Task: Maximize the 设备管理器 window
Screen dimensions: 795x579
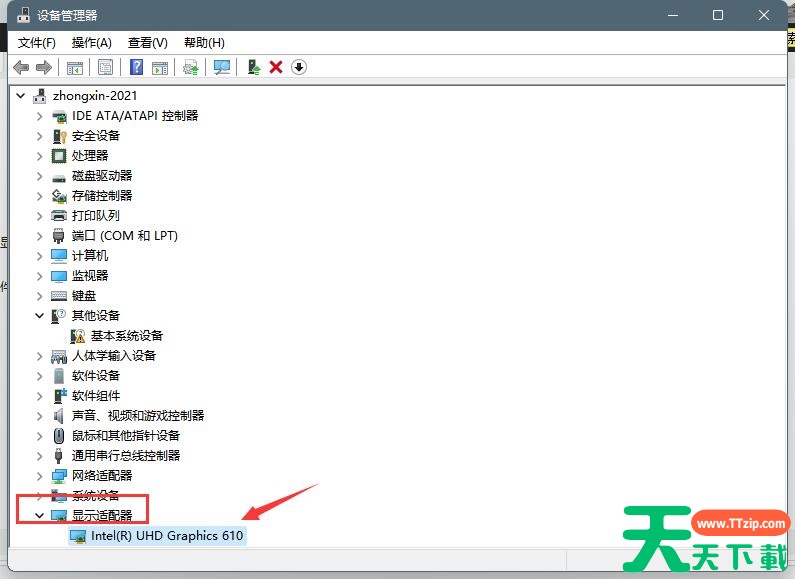Action: click(718, 15)
